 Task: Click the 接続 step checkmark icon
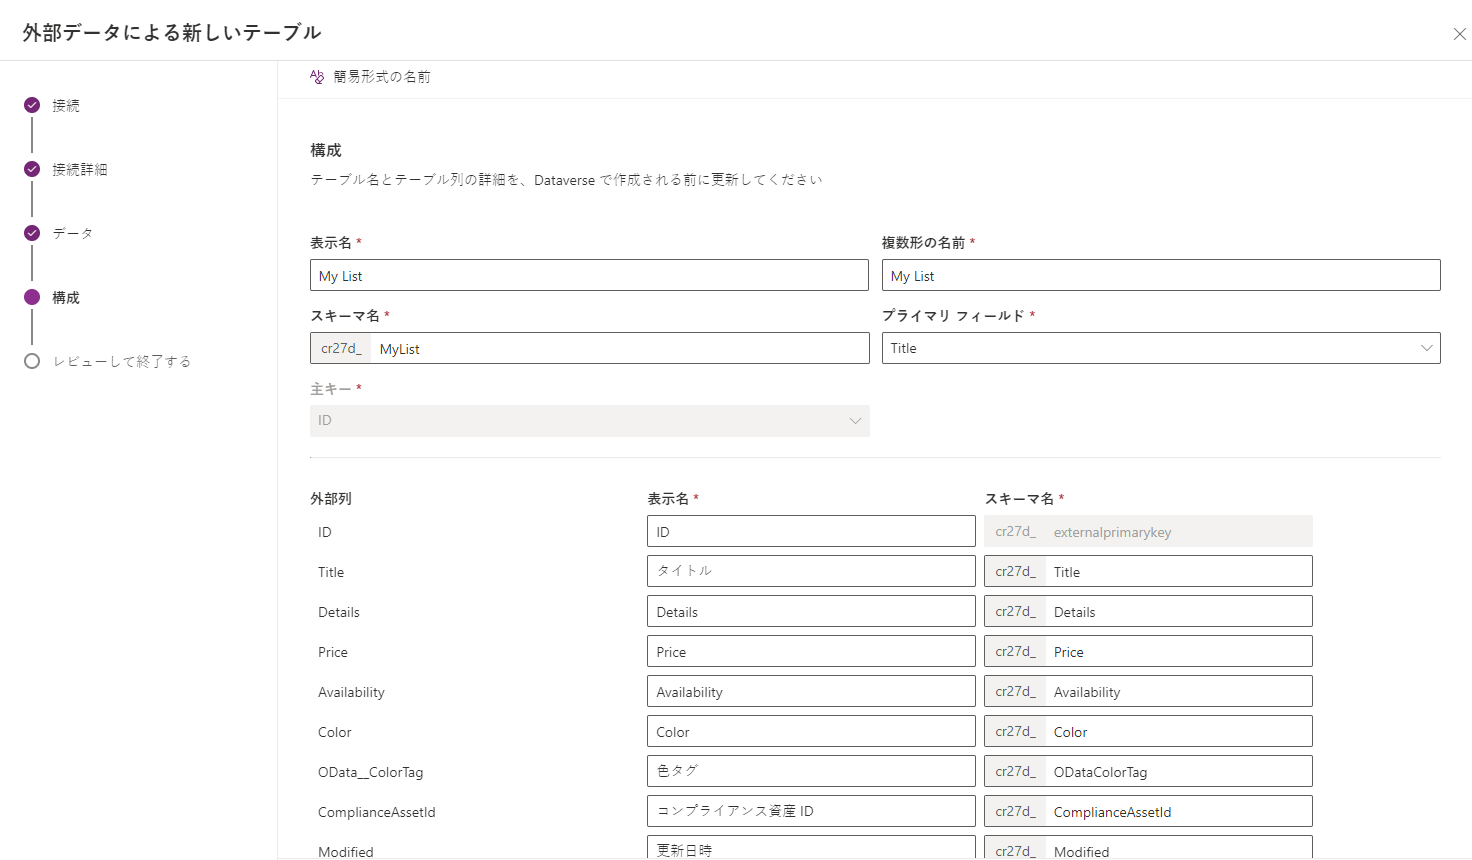(x=32, y=105)
